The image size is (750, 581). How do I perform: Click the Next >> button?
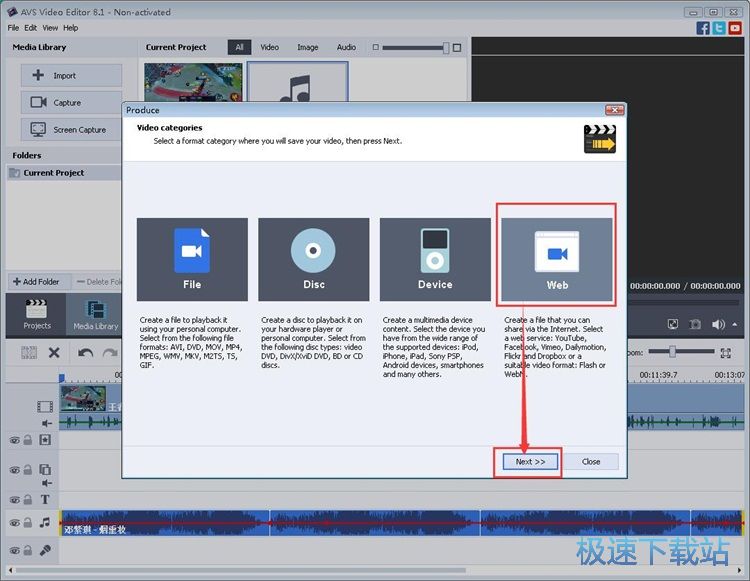point(530,461)
